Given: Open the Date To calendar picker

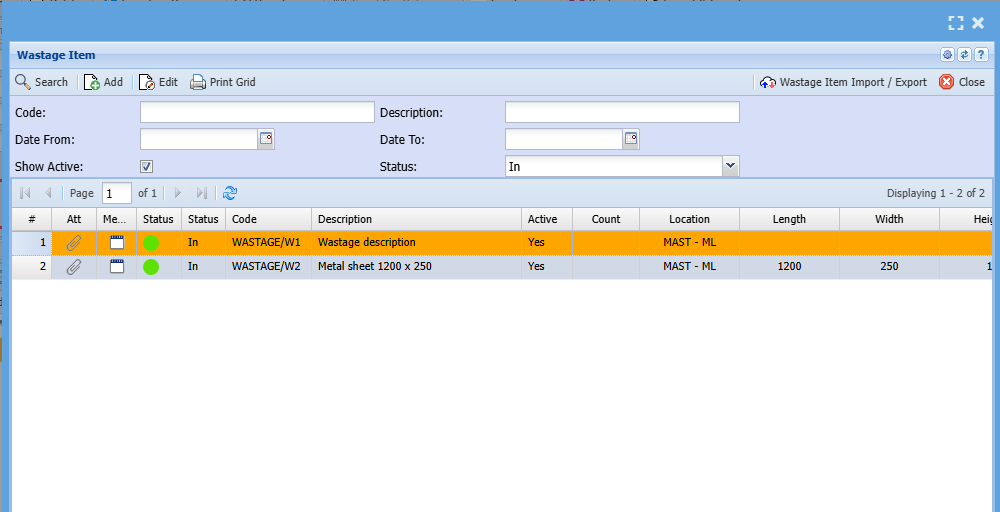Looking at the screenshot, I should pyautogui.click(x=631, y=139).
